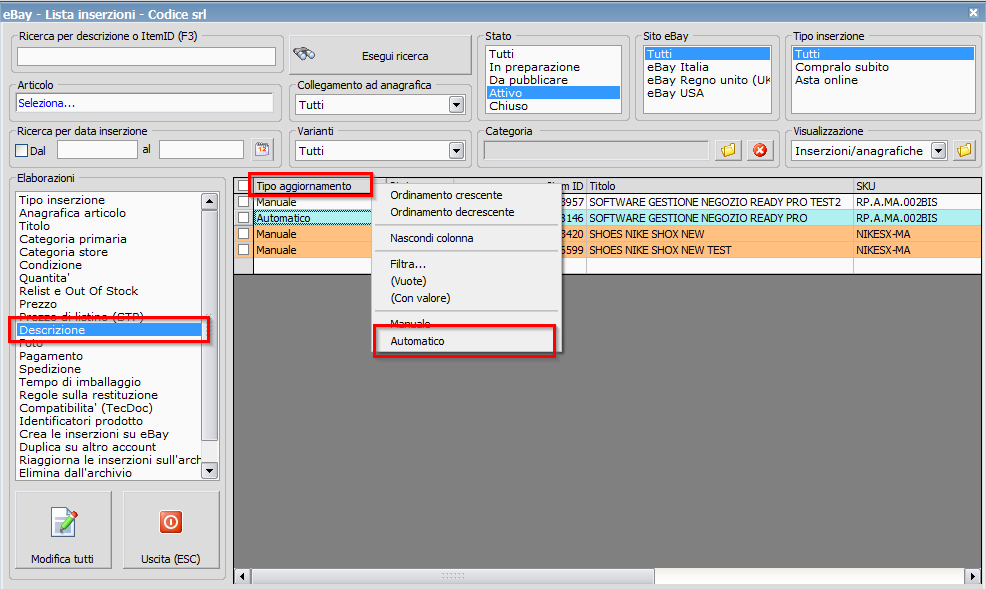Toggle the Dal date checkbox
The image size is (986, 589).
[x=22, y=151]
